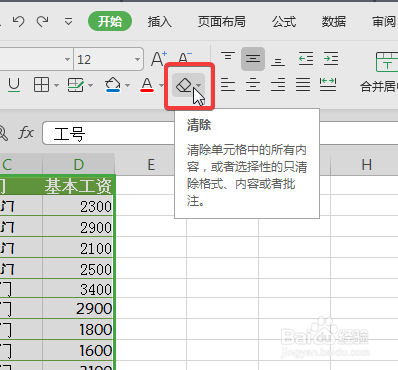Select the cell with value 1800
Image resolution: width=398 pixels, height=370 pixels.
79,329
